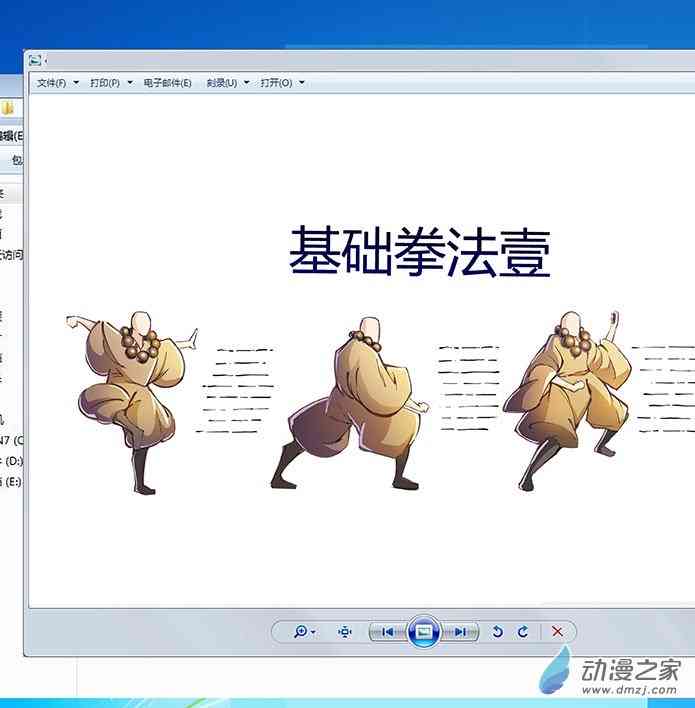The image size is (695, 708).
Task: Open the 刻录(U) menu
Action: click(222, 83)
